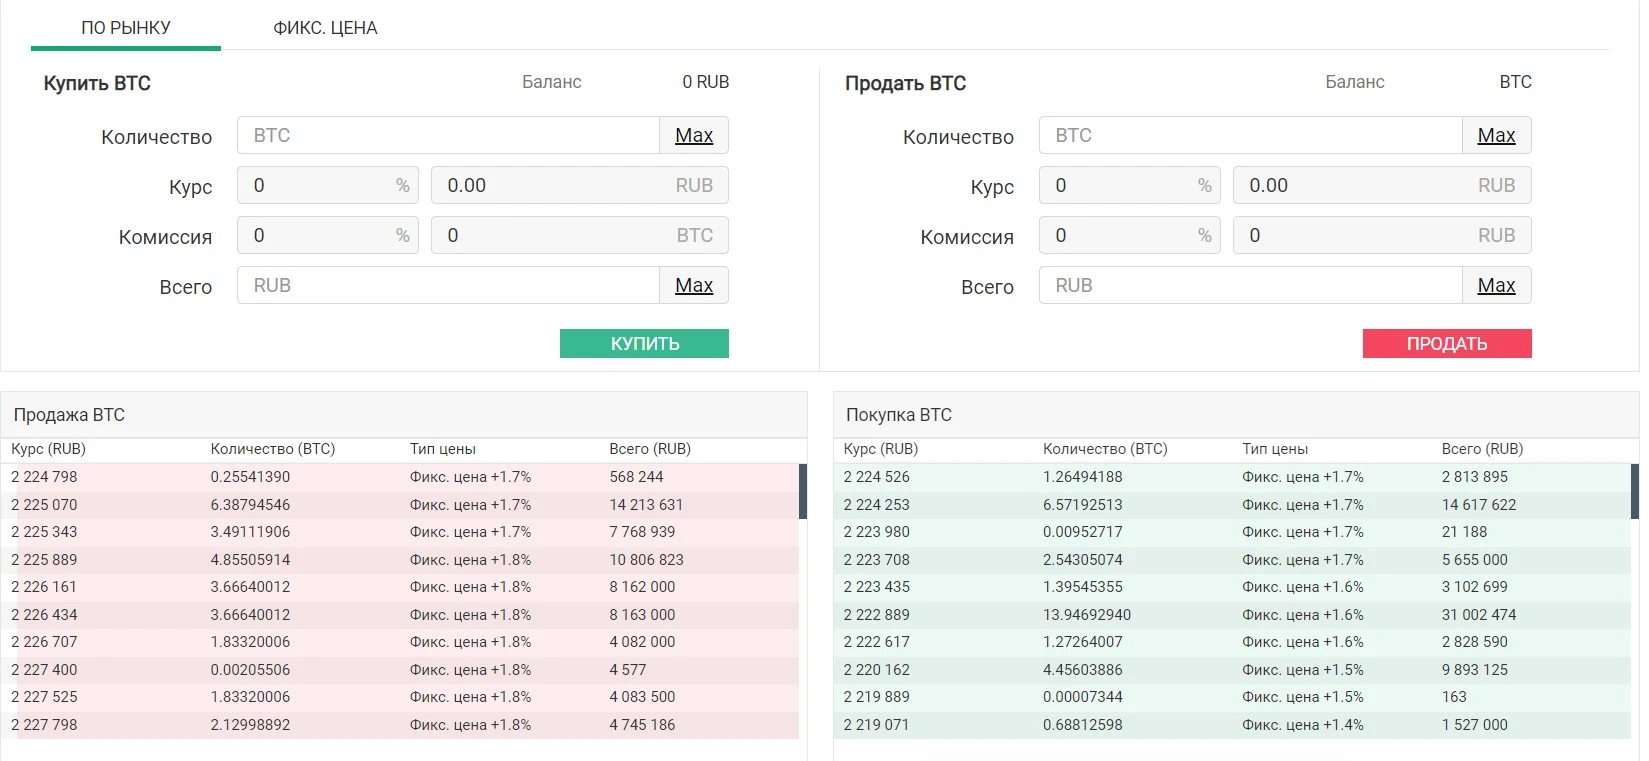Click Max next to sell Всего field
This screenshot has width=1649, height=761.
point(1496,285)
